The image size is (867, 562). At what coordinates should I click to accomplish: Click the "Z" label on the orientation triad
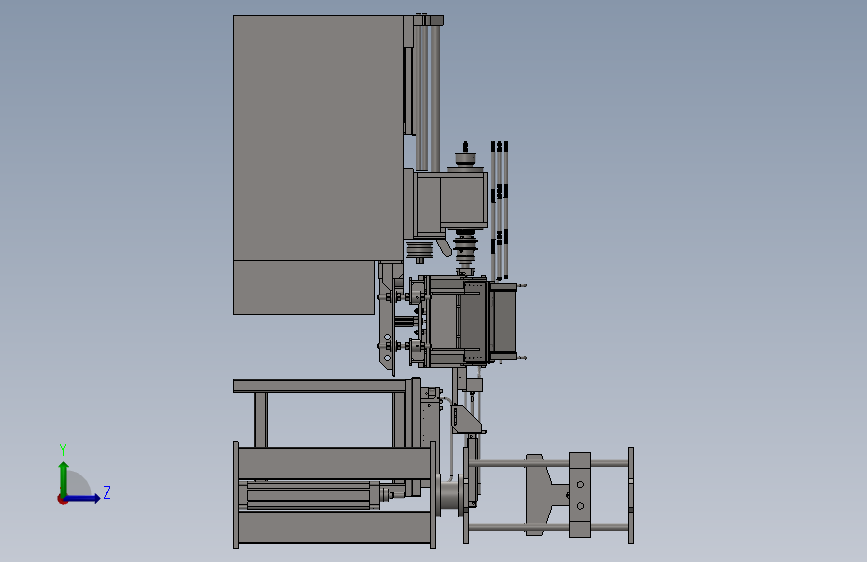tap(107, 492)
